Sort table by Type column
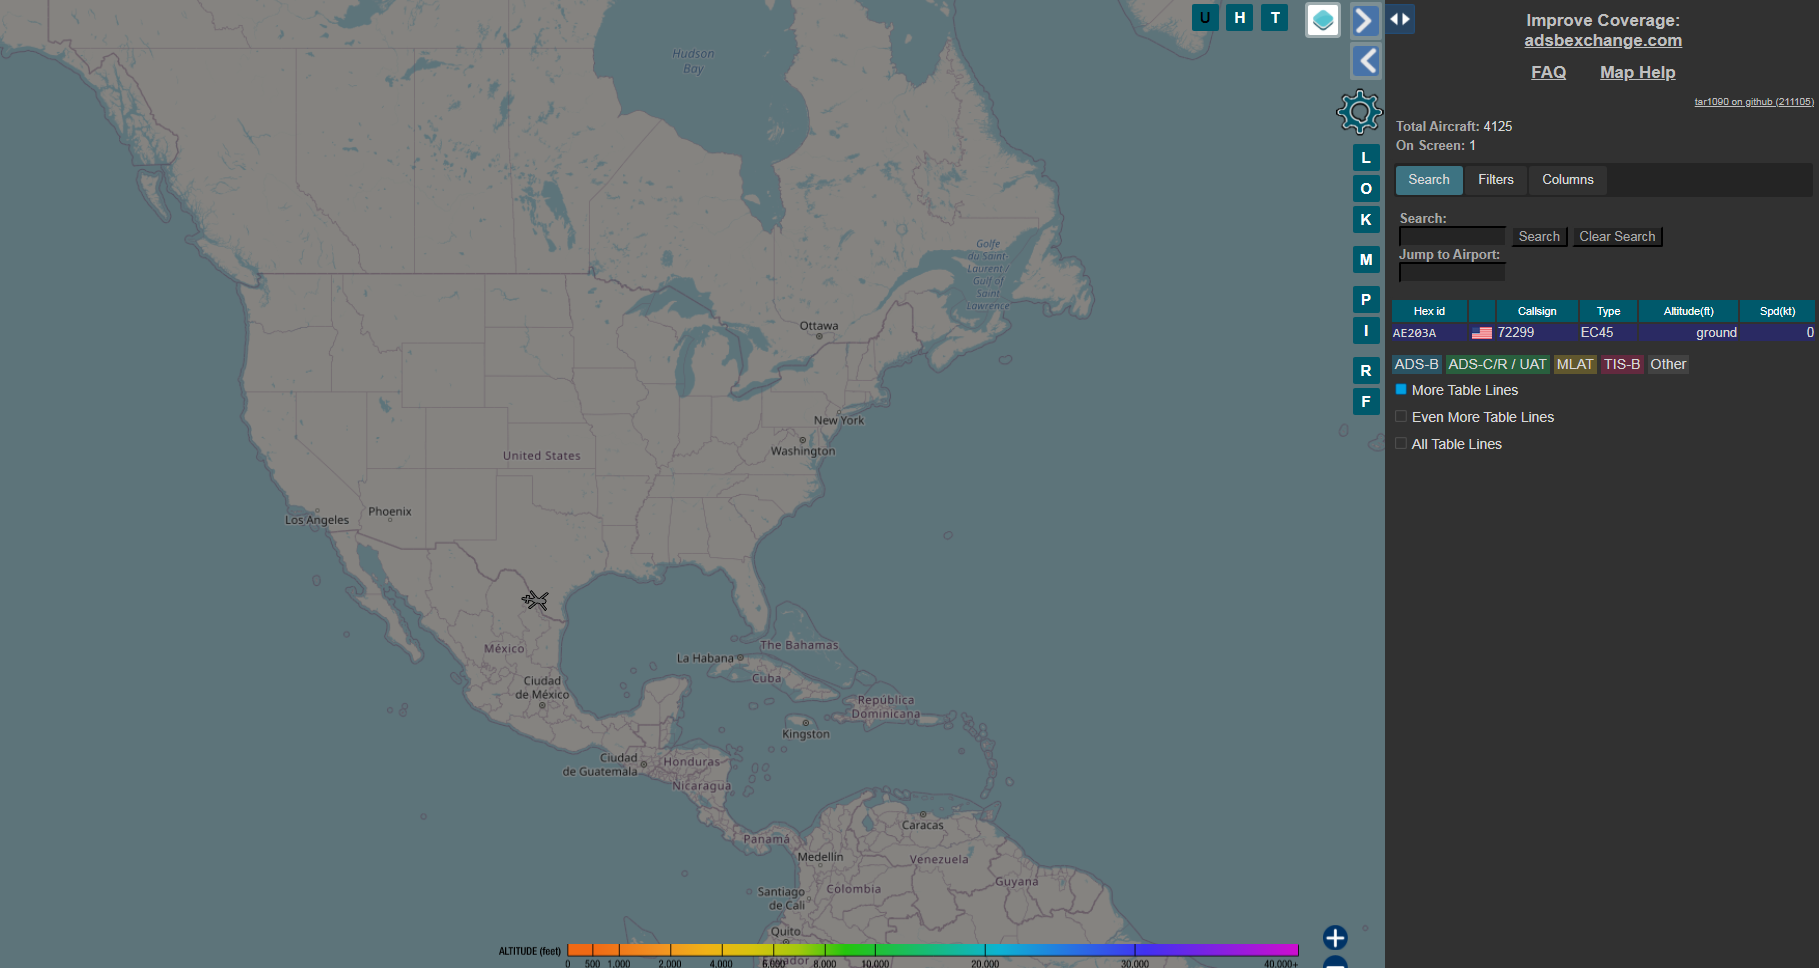 pos(1608,311)
